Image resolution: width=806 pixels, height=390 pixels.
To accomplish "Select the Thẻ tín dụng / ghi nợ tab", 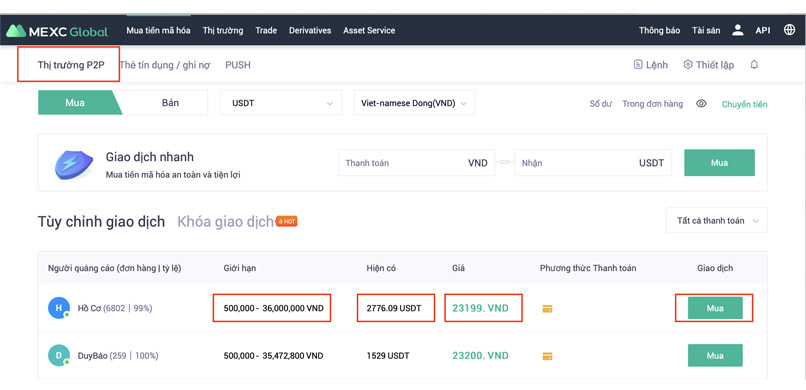I will pyautogui.click(x=165, y=65).
